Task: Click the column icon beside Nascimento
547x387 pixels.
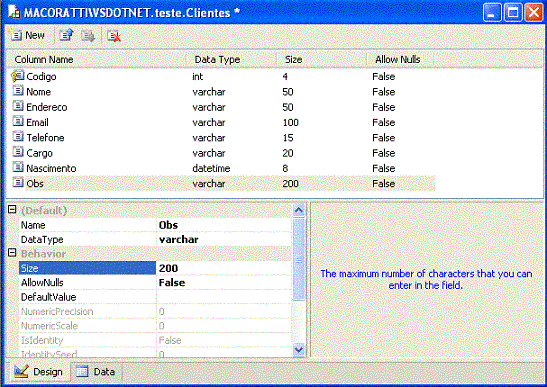Action: point(18,168)
